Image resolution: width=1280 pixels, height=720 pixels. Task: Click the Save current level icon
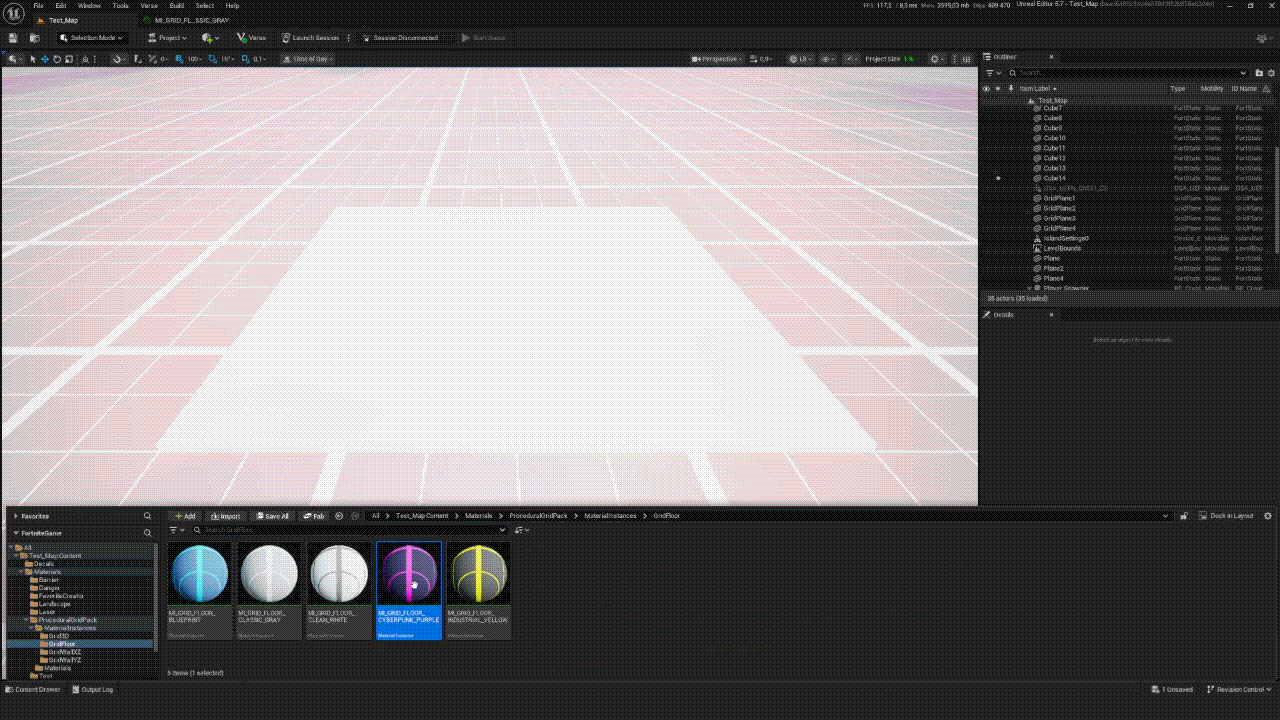coord(13,38)
